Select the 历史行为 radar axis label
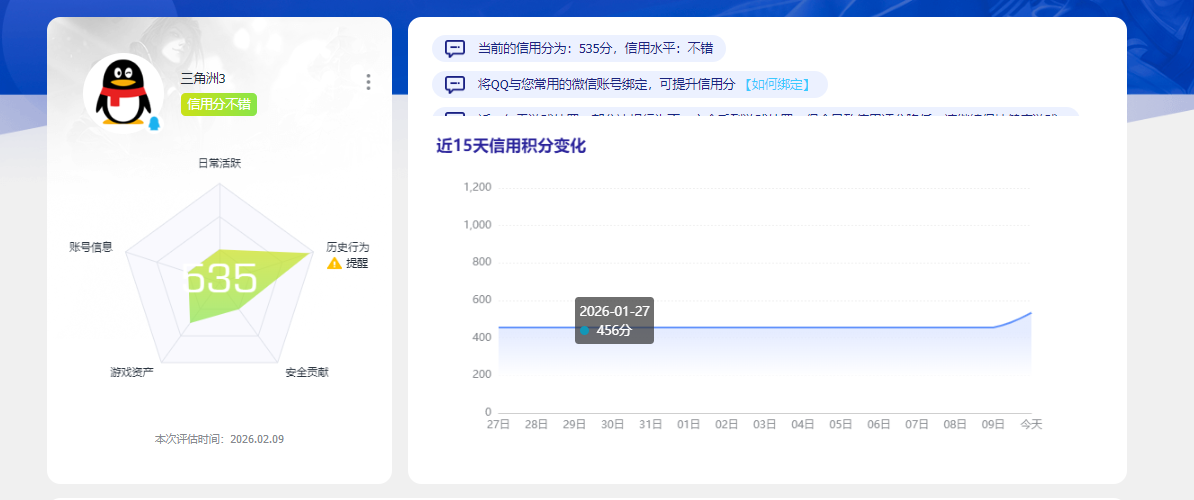 tap(347, 247)
